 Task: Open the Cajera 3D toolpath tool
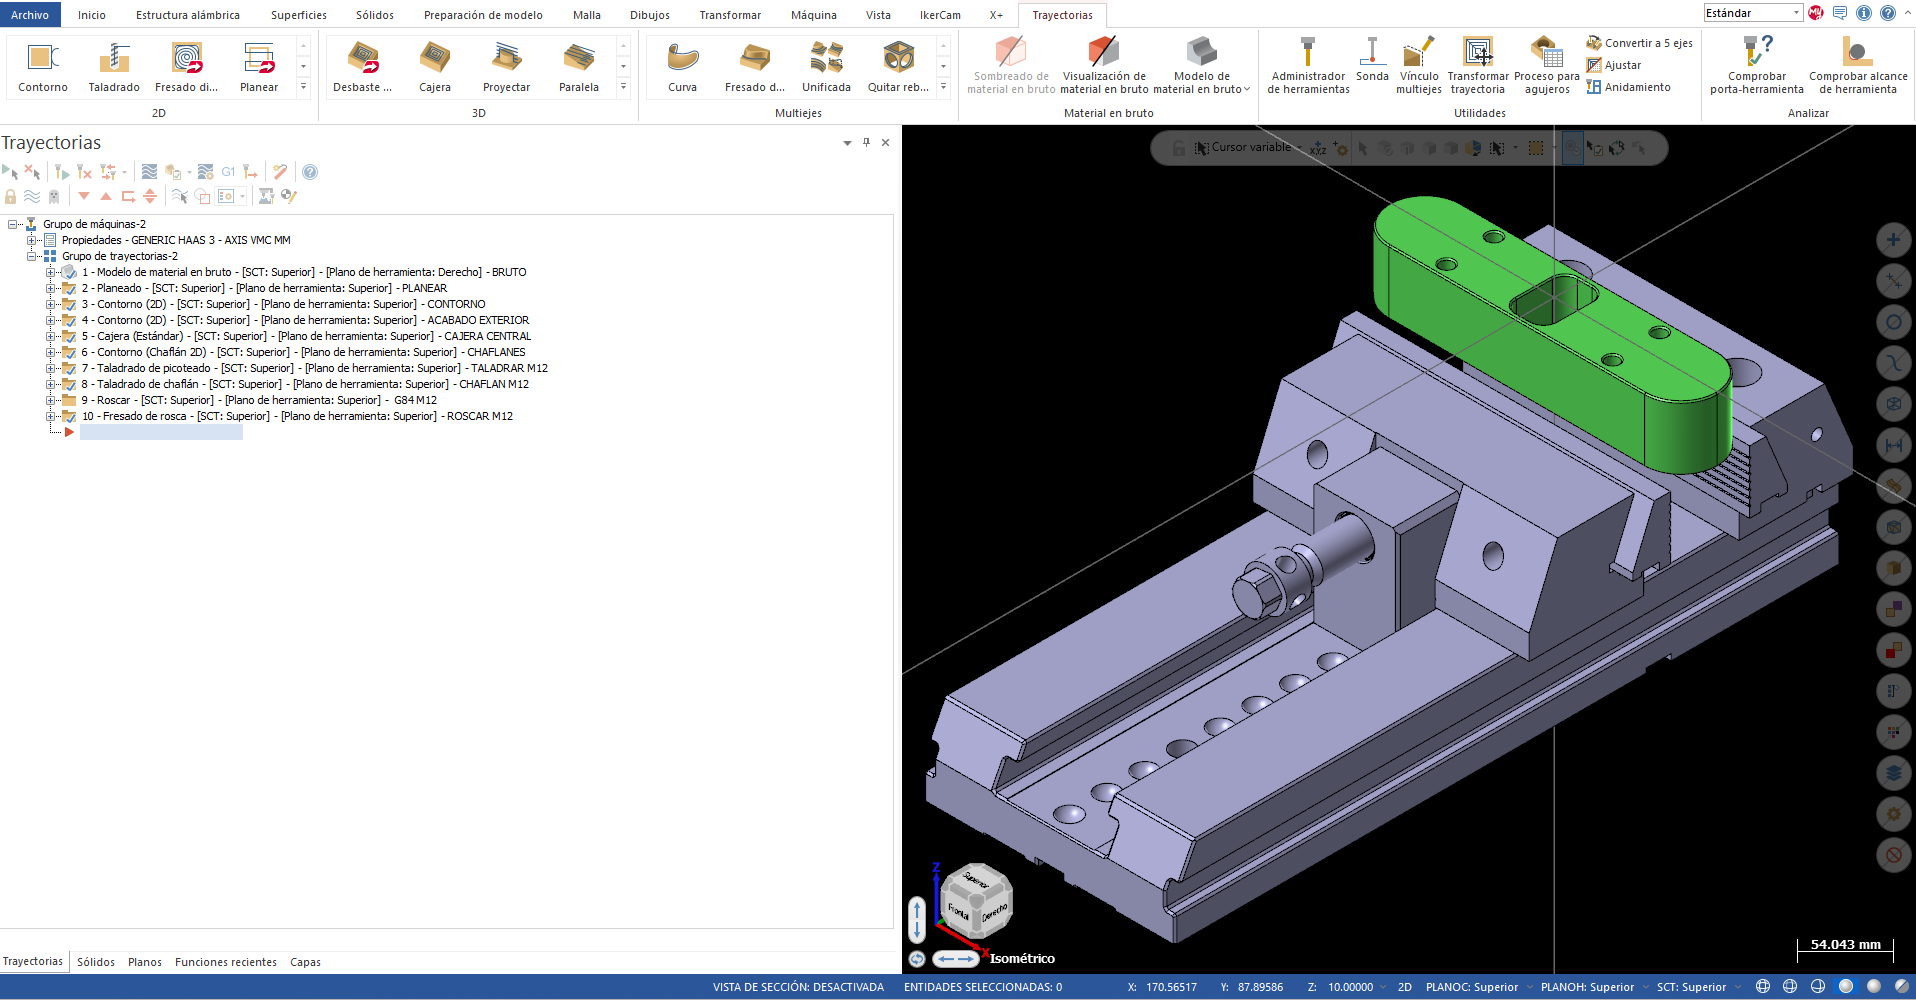[x=434, y=67]
